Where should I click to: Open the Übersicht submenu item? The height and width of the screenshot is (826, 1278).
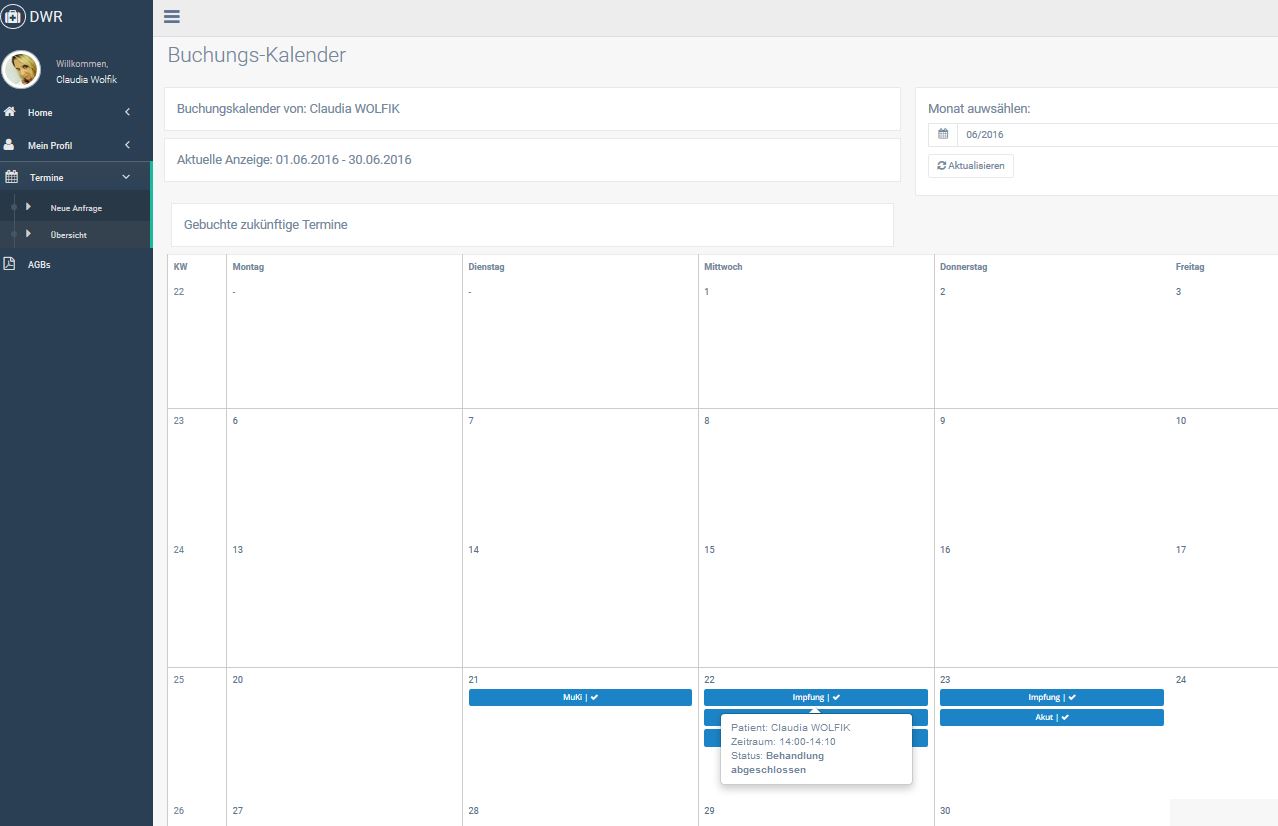(69, 235)
